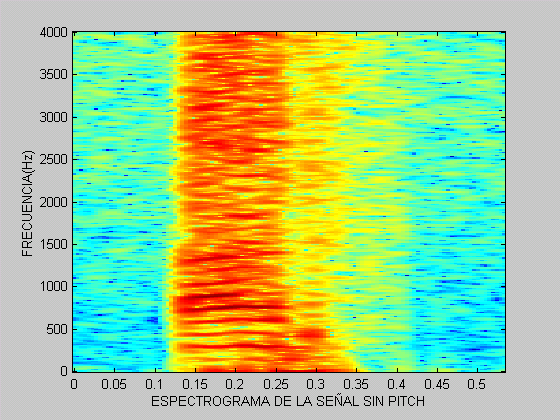Click the 0.2 time tick label
The height and width of the screenshot is (420, 560).
(x=235, y=384)
